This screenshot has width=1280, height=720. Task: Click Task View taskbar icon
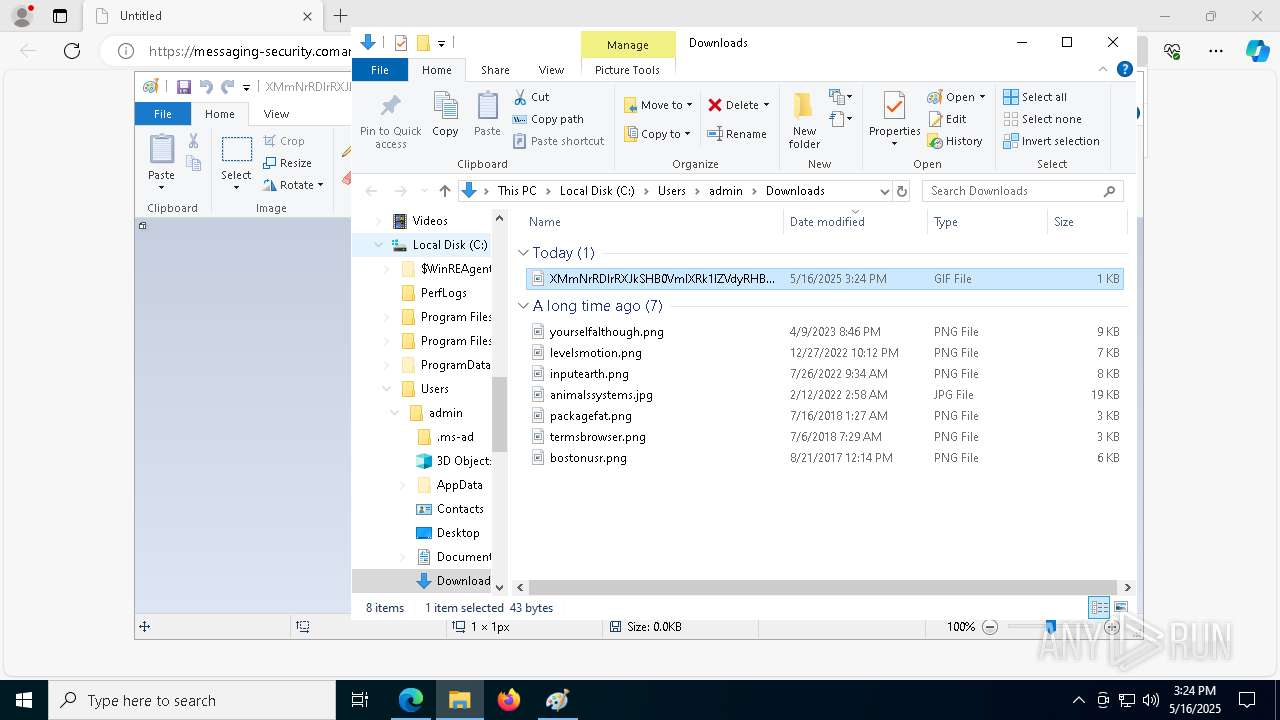pyautogui.click(x=361, y=700)
